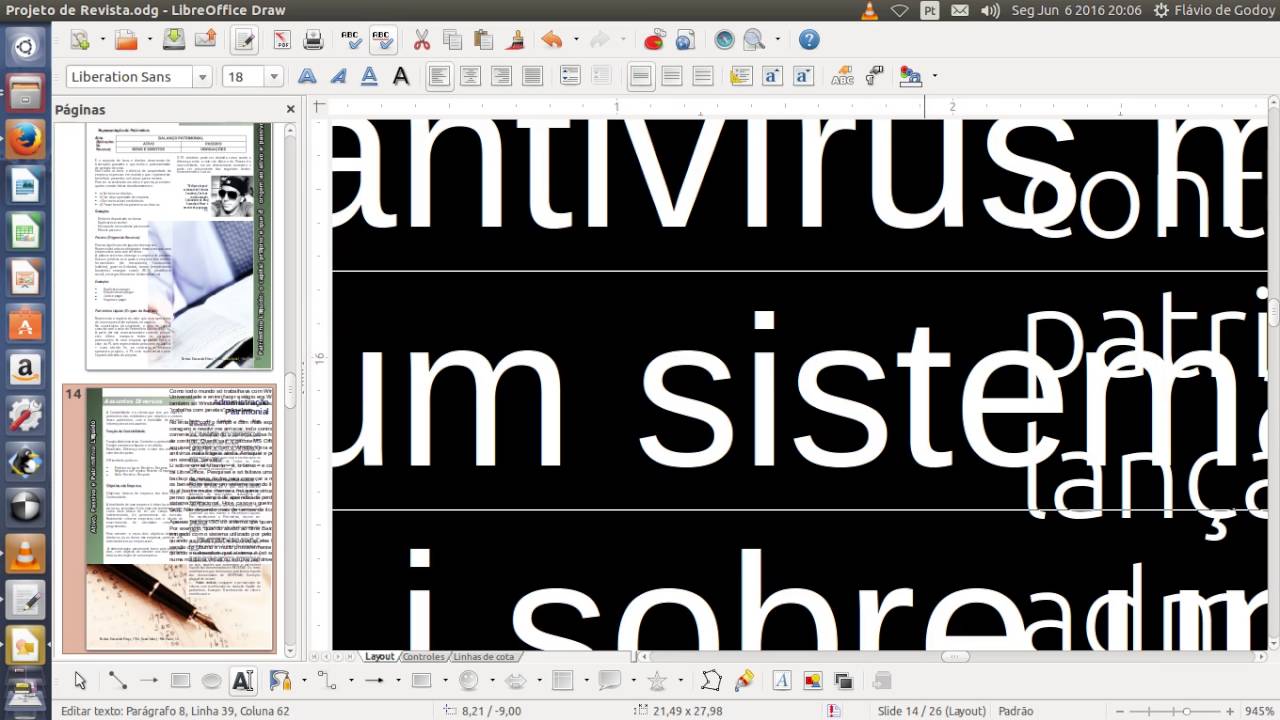Screen dimensions: 1280x720
Task: Click the zoom slider in status bar
Action: [1174, 711]
